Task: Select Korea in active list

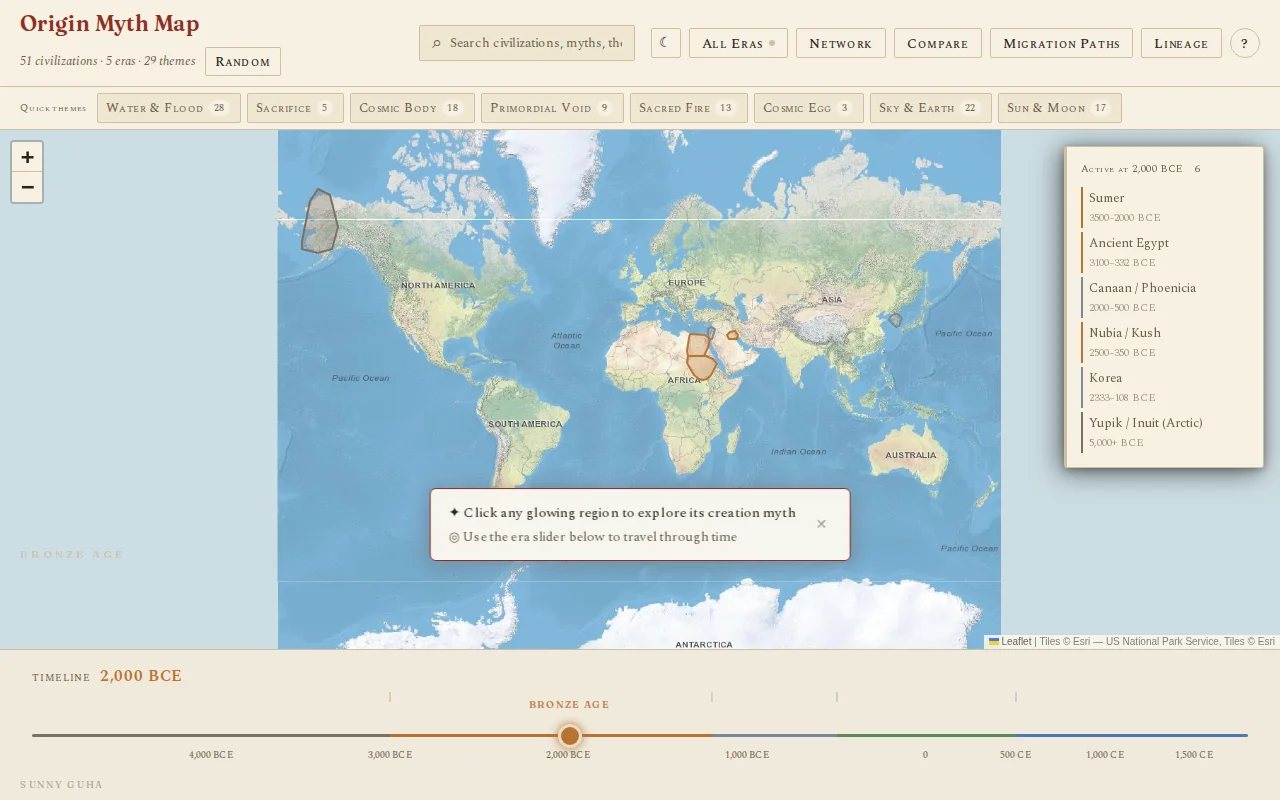Action: point(1165,387)
